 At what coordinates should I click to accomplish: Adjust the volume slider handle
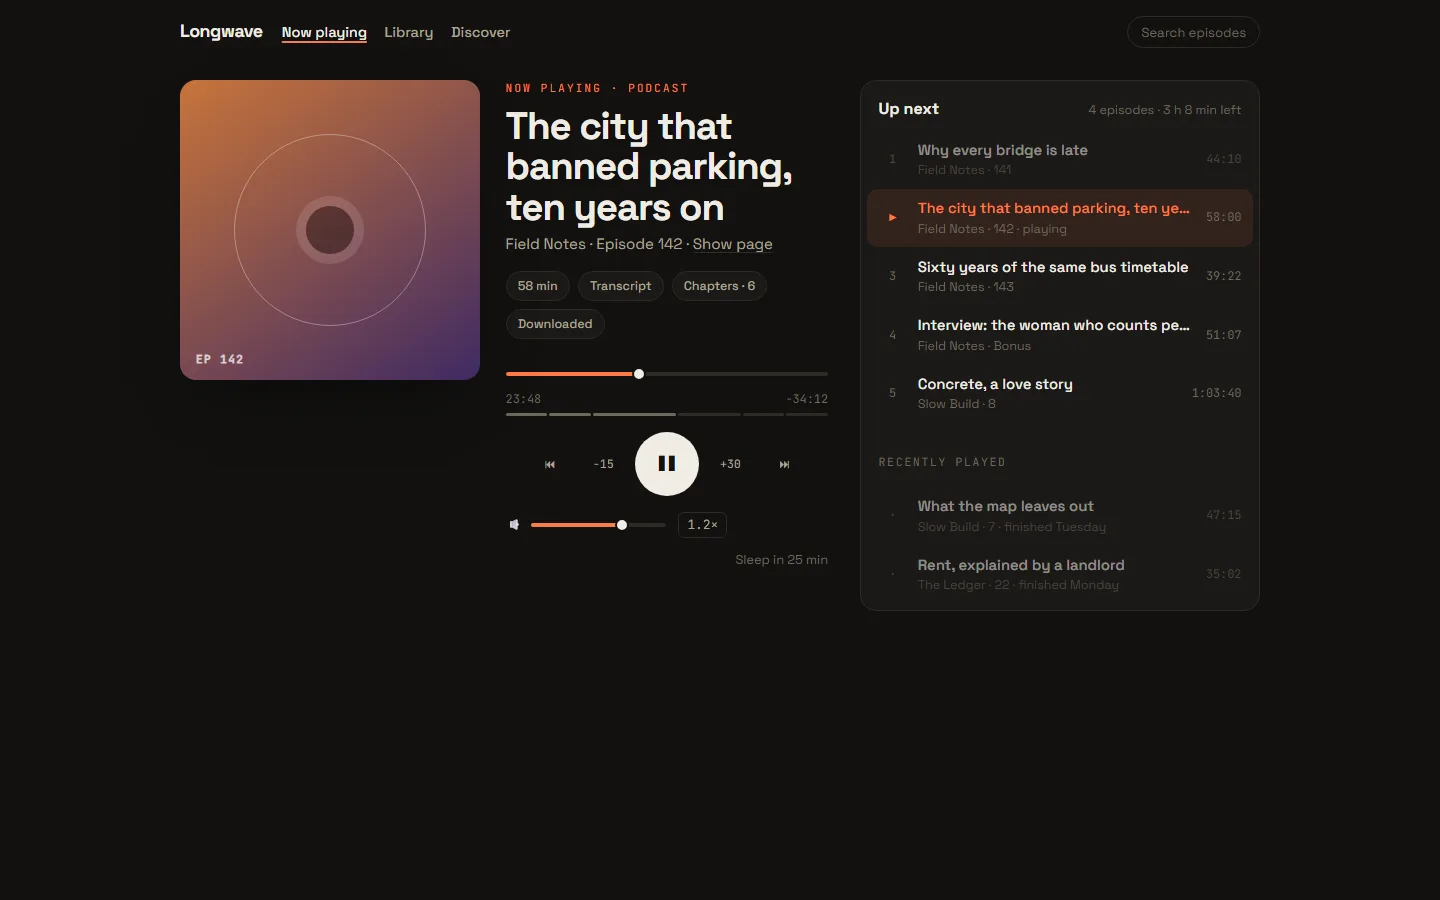click(x=622, y=525)
